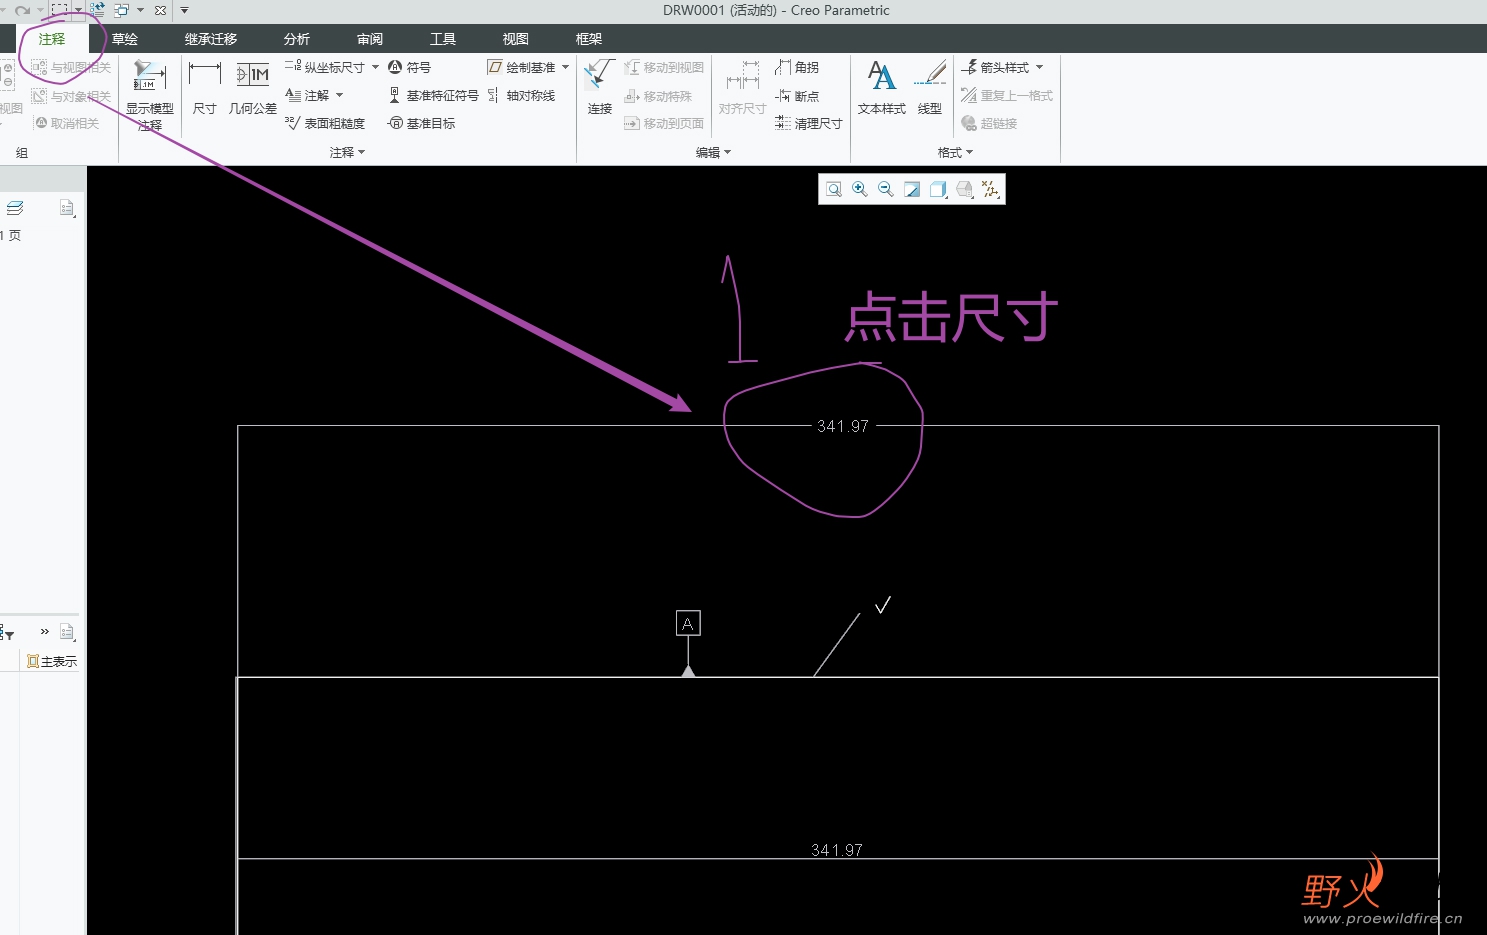This screenshot has height=935, width=1487.
Task: Switch to 视图 view tab
Action: pos(516,39)
